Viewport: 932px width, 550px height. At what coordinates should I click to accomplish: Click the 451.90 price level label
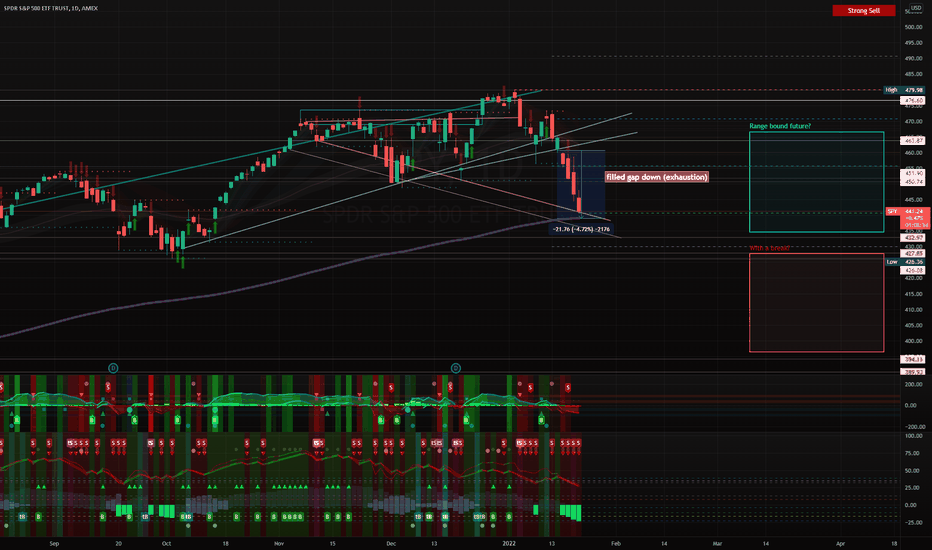pos(913,173)
